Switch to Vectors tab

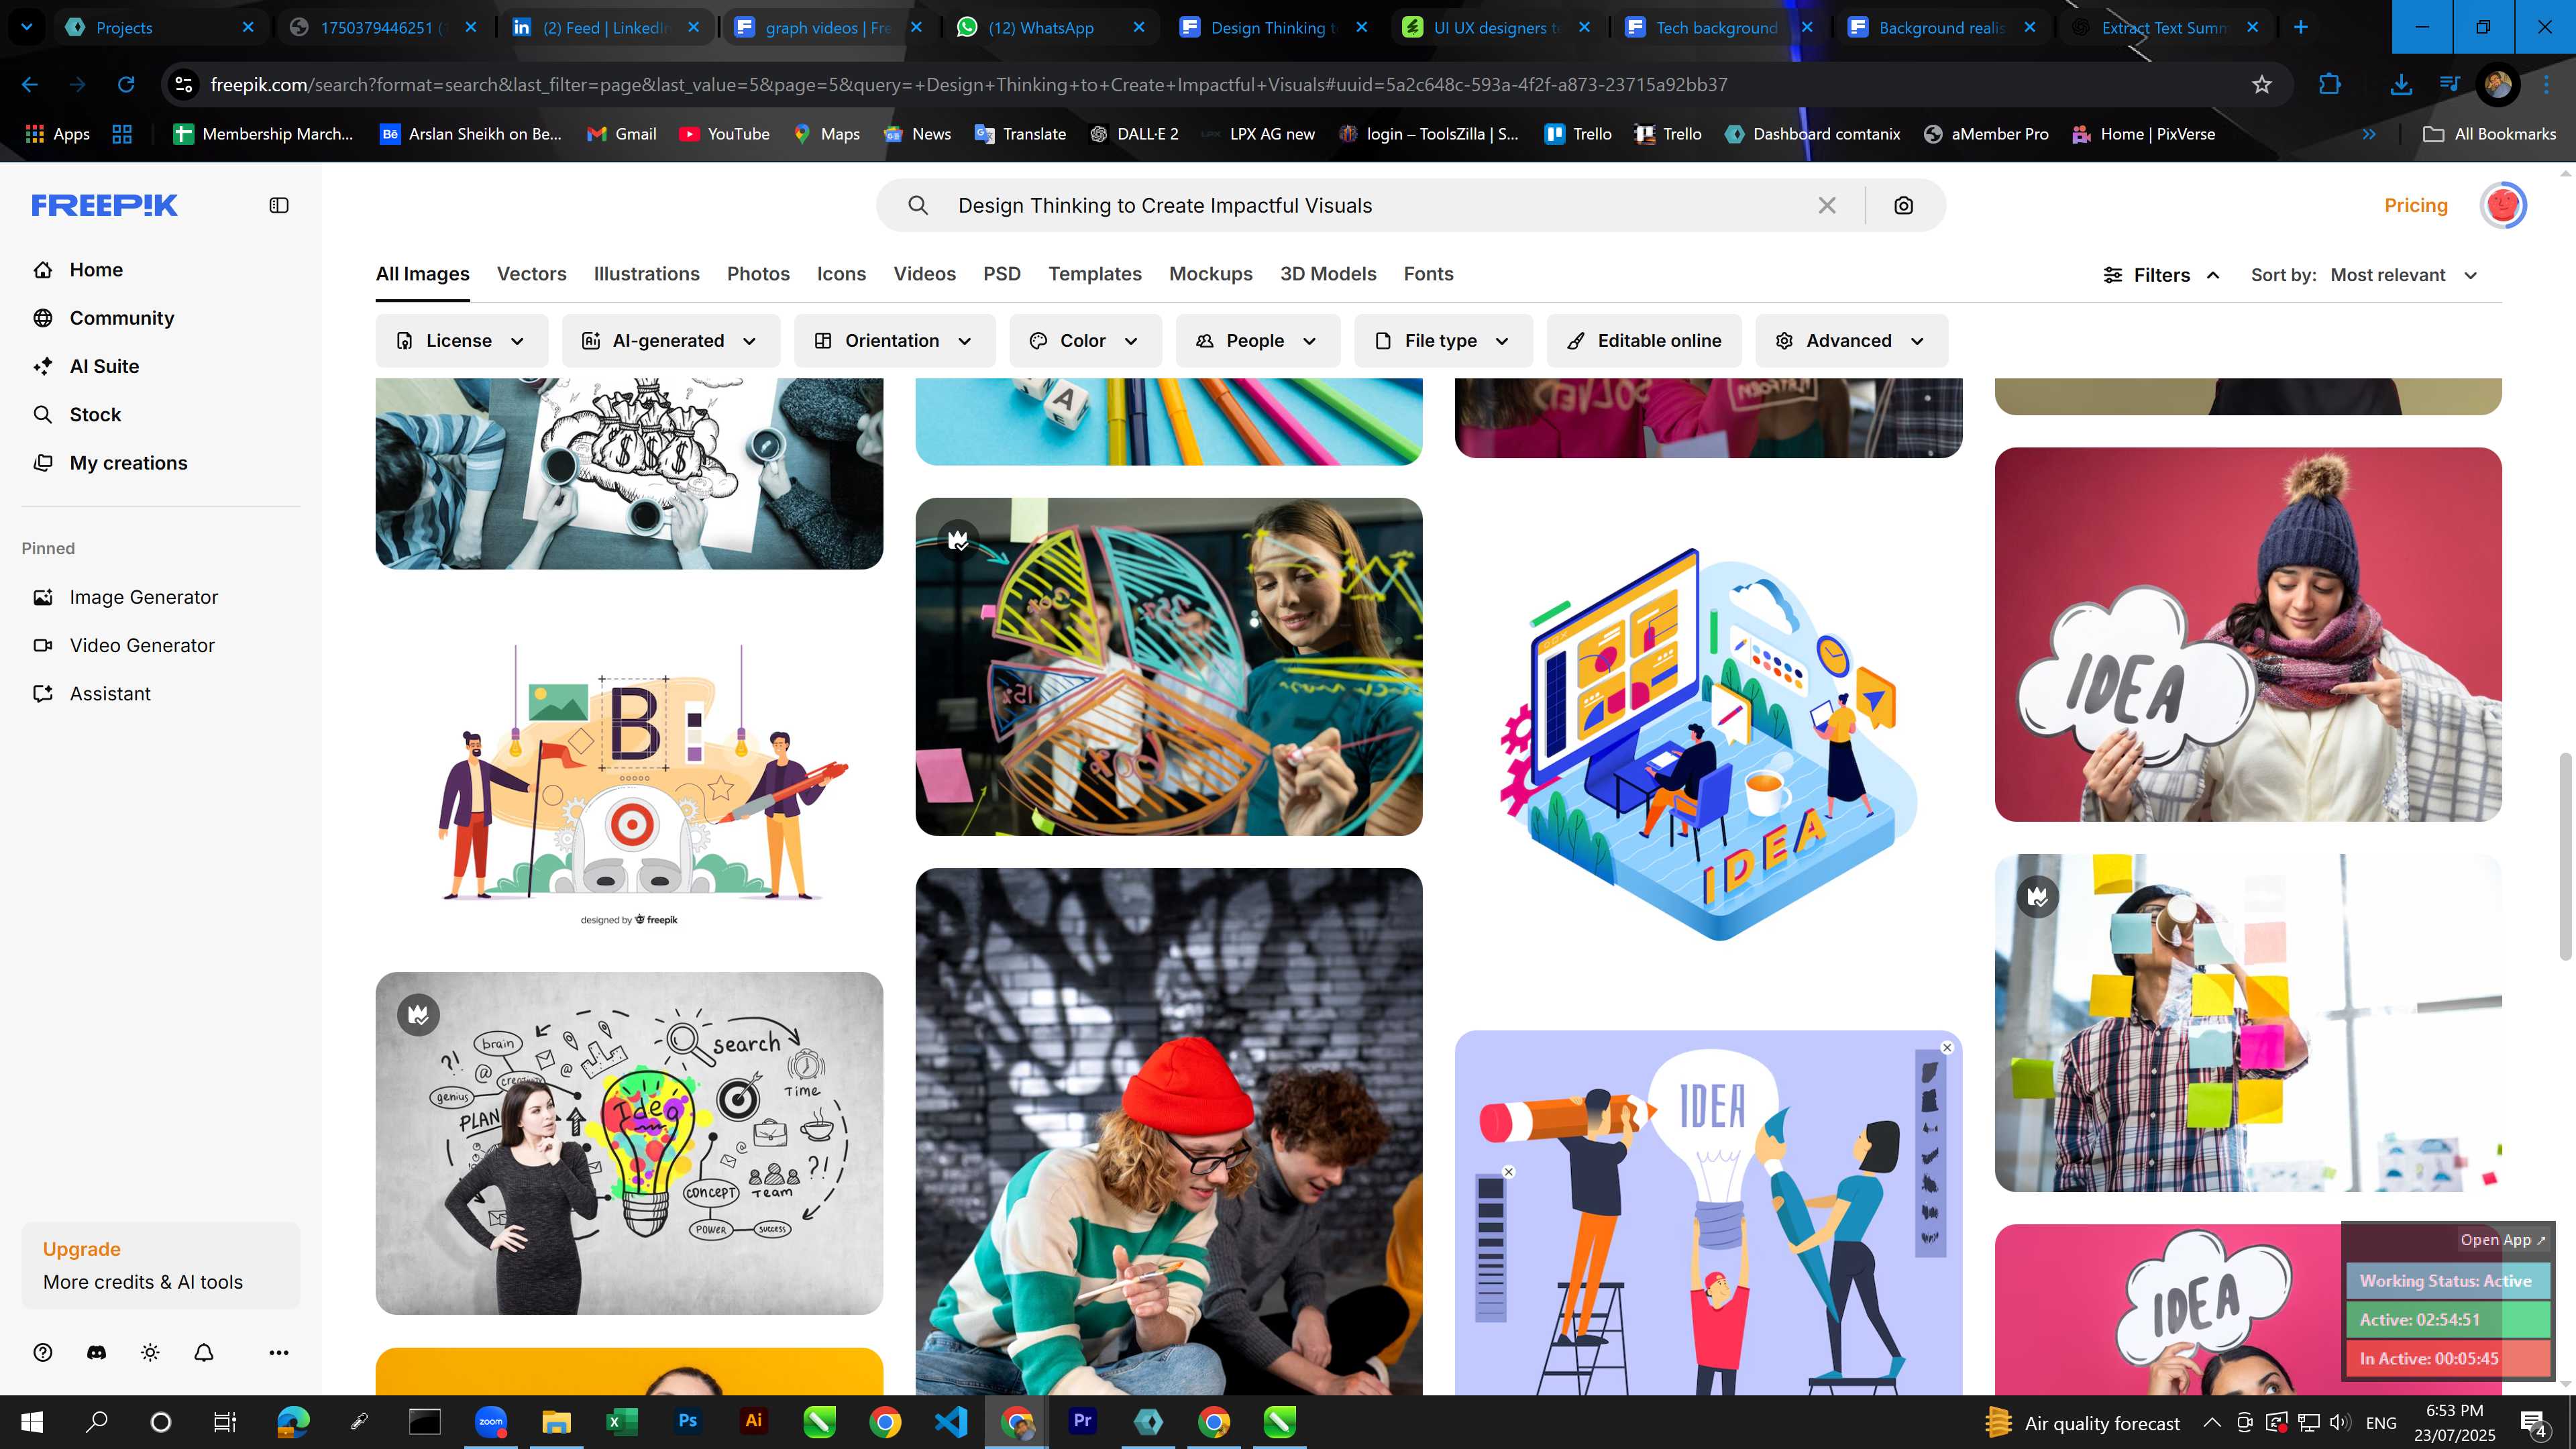click(x=531, y=274)
